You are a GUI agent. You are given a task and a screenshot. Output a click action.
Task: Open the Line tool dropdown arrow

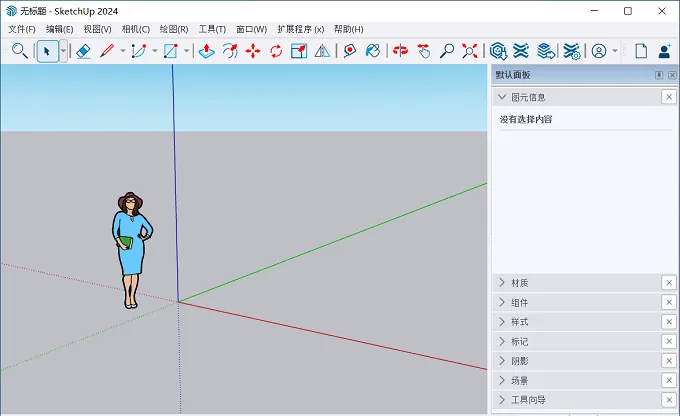[123, 51]
